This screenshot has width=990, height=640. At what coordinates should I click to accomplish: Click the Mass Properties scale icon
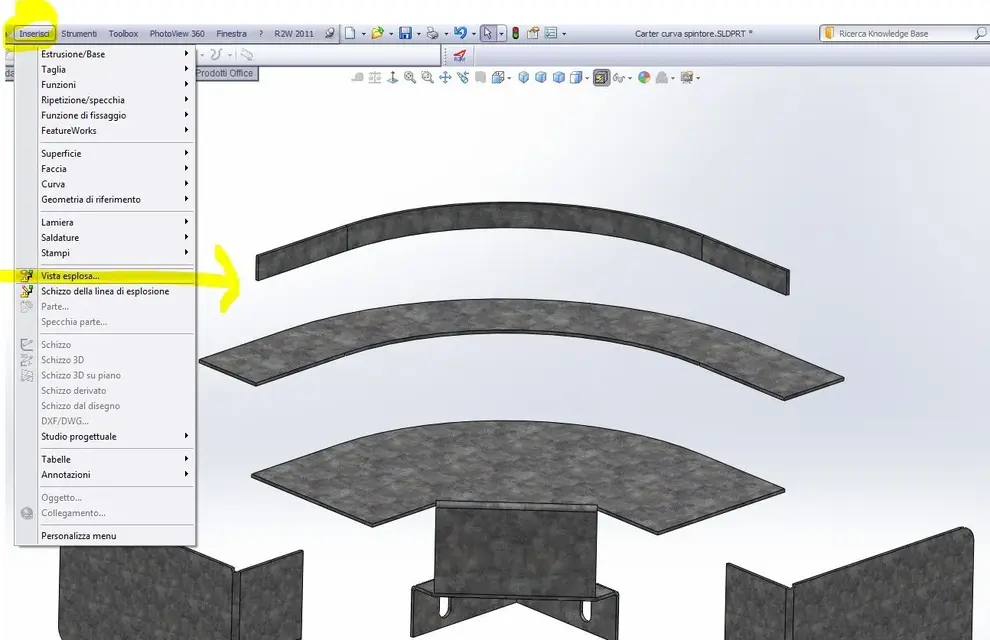tap(374, 78)
